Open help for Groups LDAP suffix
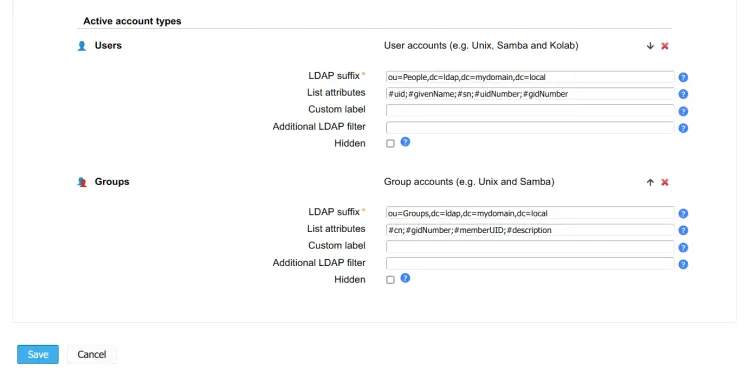Screen dimensions: 750x373 point(683,213)
